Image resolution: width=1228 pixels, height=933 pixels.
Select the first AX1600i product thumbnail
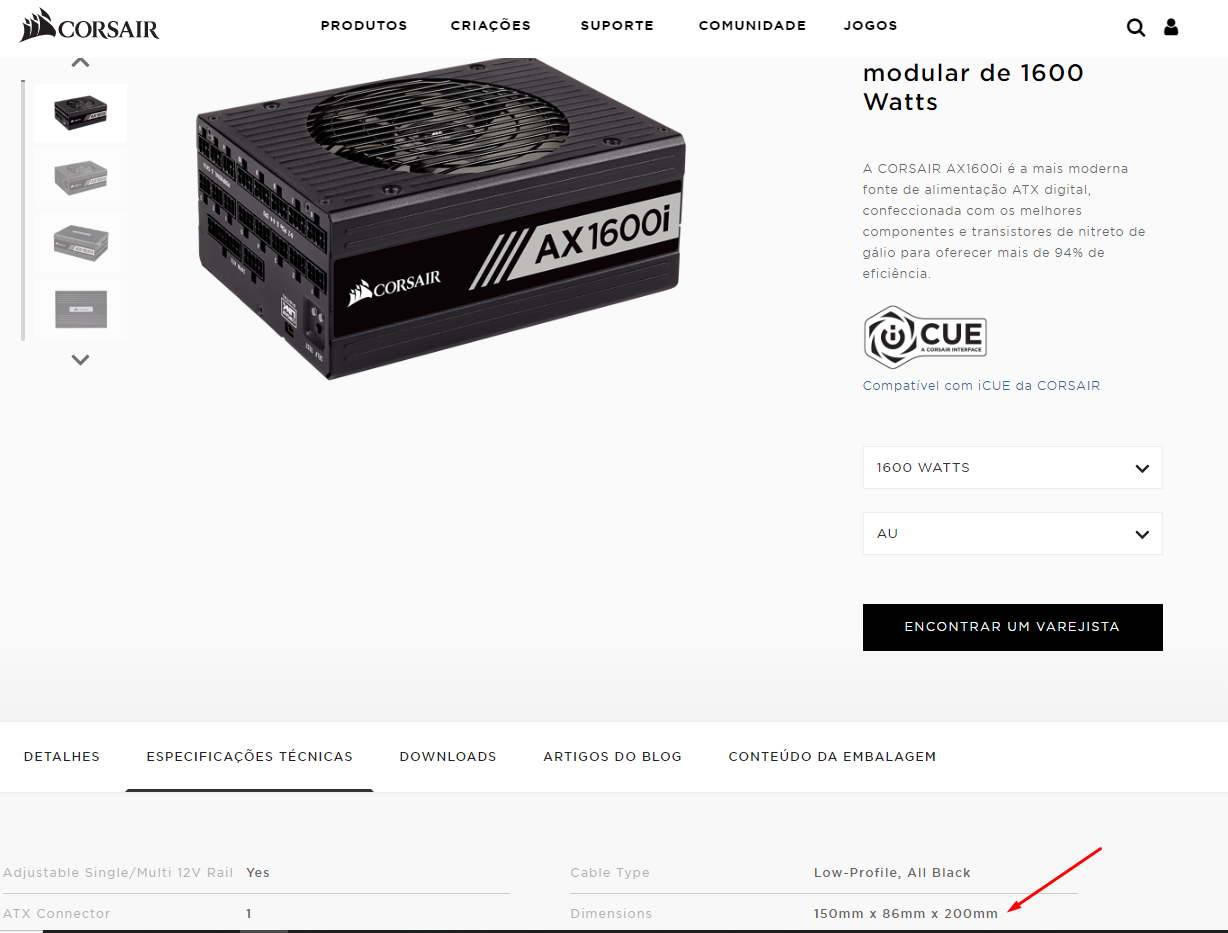tap(80, 113)
